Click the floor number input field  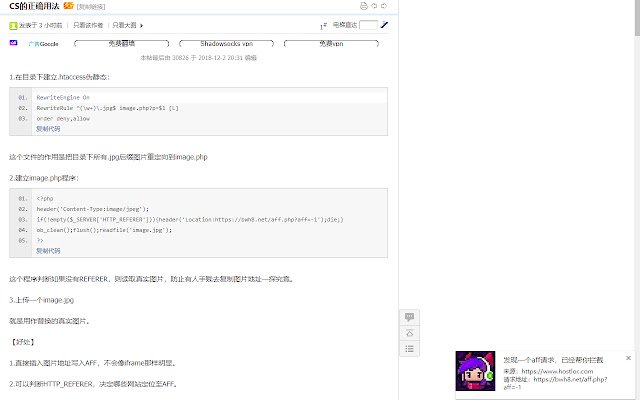click(x=368, y=25)
